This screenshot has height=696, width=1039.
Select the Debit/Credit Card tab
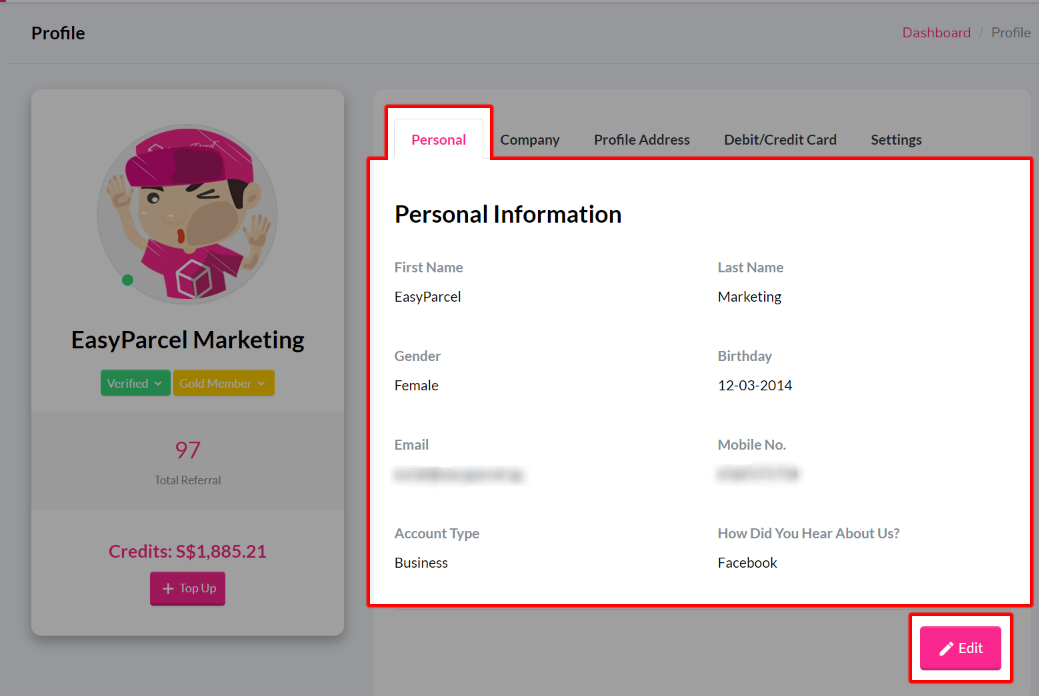pos(780,139)
